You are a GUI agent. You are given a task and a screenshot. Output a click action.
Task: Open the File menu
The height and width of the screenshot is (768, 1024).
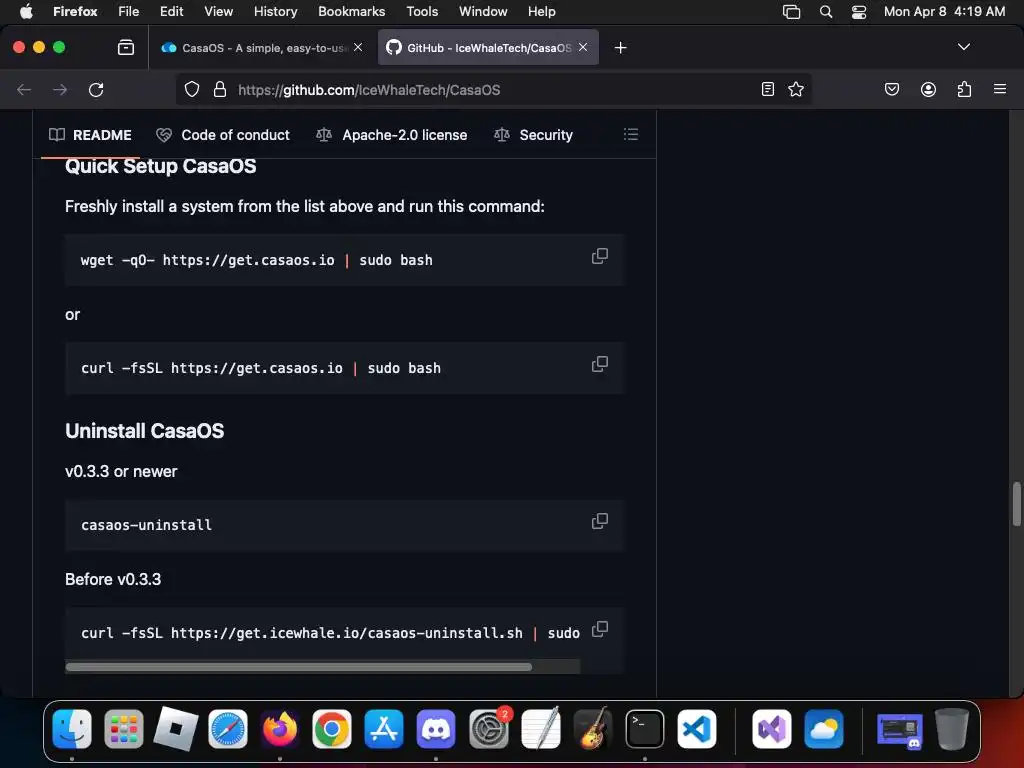click(x=128, y=12)
